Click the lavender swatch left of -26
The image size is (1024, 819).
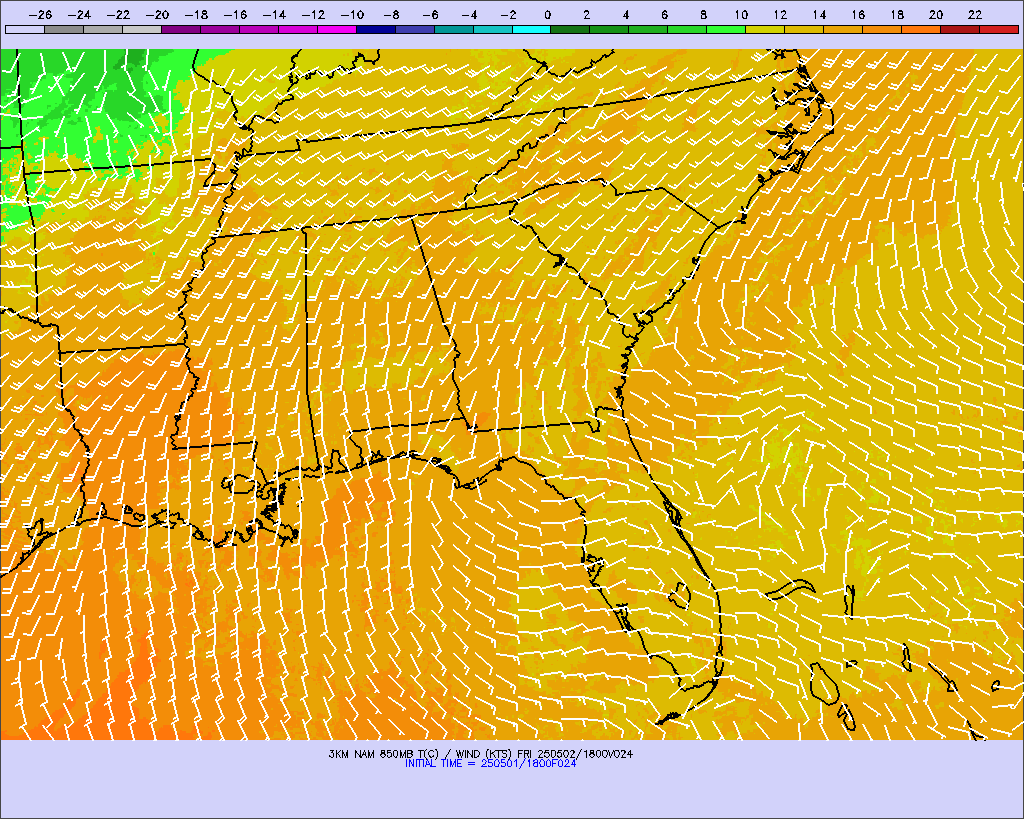(25, 29)
